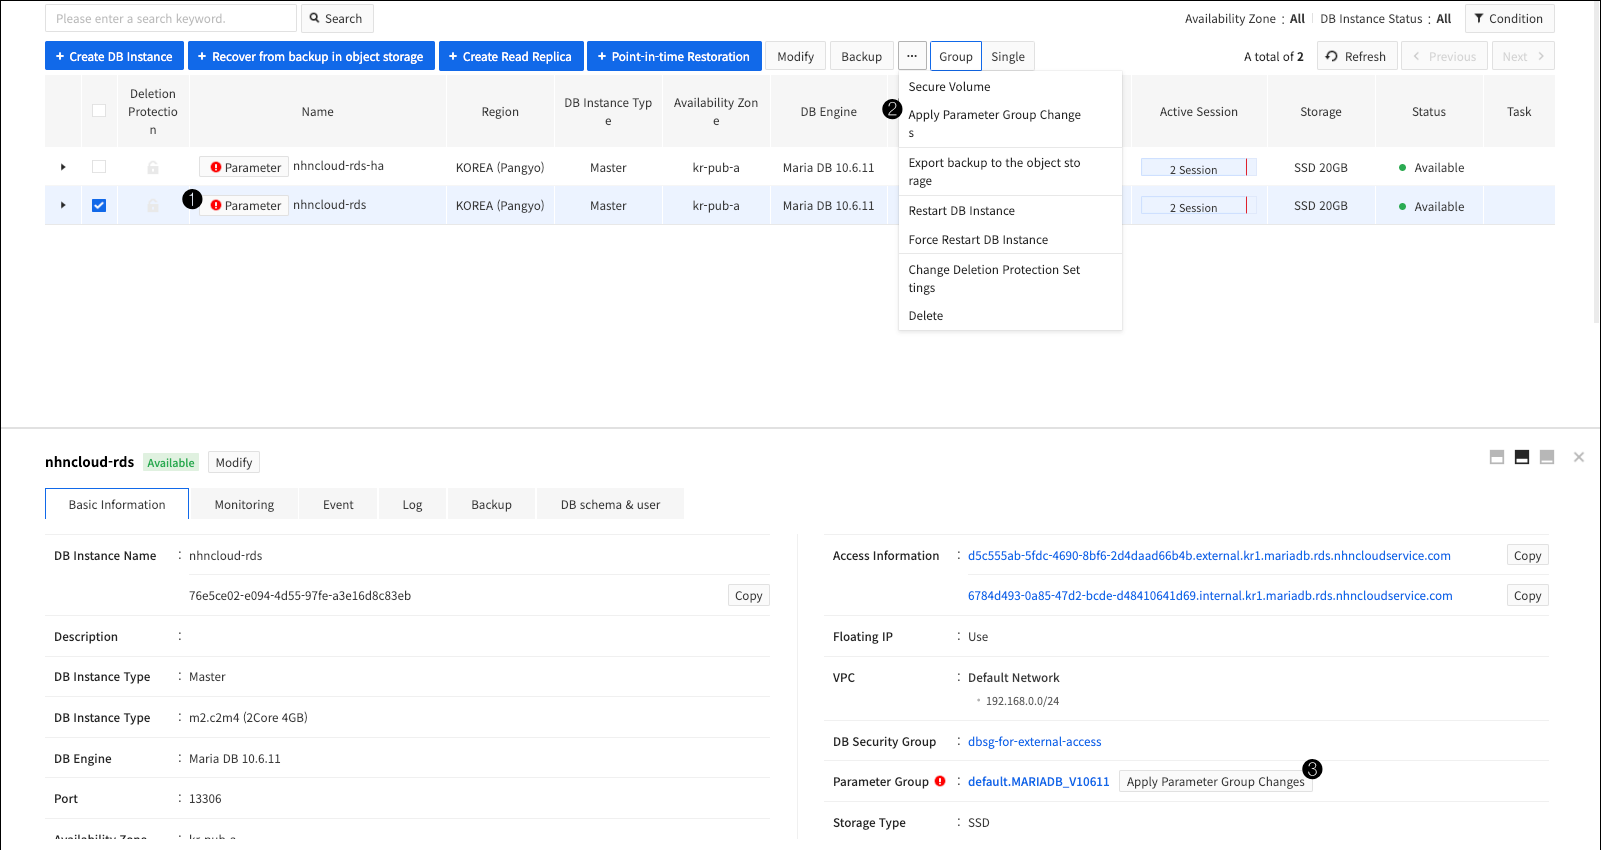Select Secure Volume from the menu
The width and height of the screenshot is (1601, 850).
(x=1010, y=87)
